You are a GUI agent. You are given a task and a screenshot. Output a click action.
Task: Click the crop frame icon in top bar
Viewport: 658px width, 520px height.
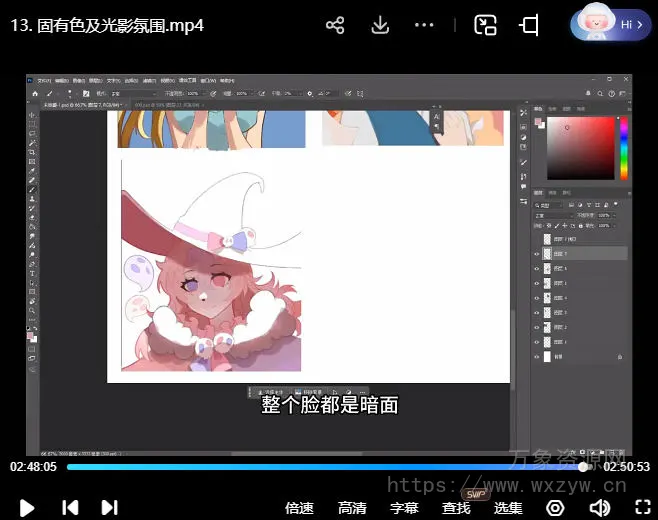pos(530,25)
